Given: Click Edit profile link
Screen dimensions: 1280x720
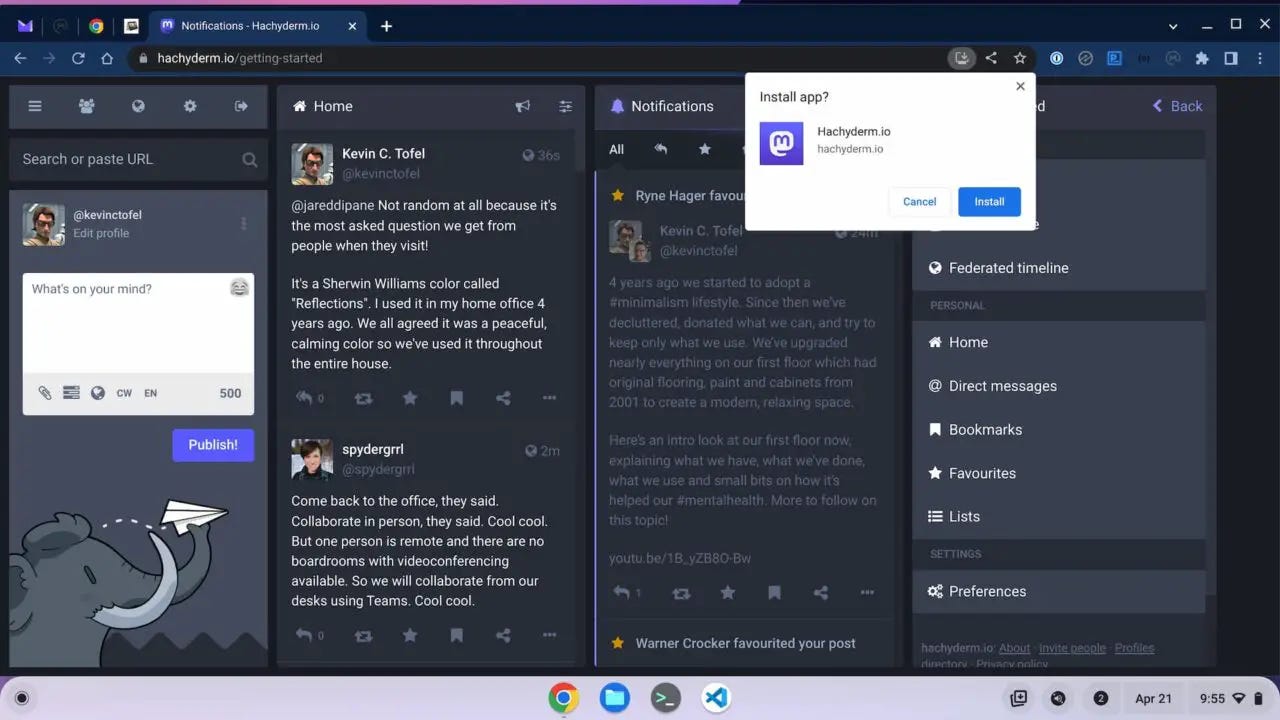Looking at the screenshot, I should point(101,233).
